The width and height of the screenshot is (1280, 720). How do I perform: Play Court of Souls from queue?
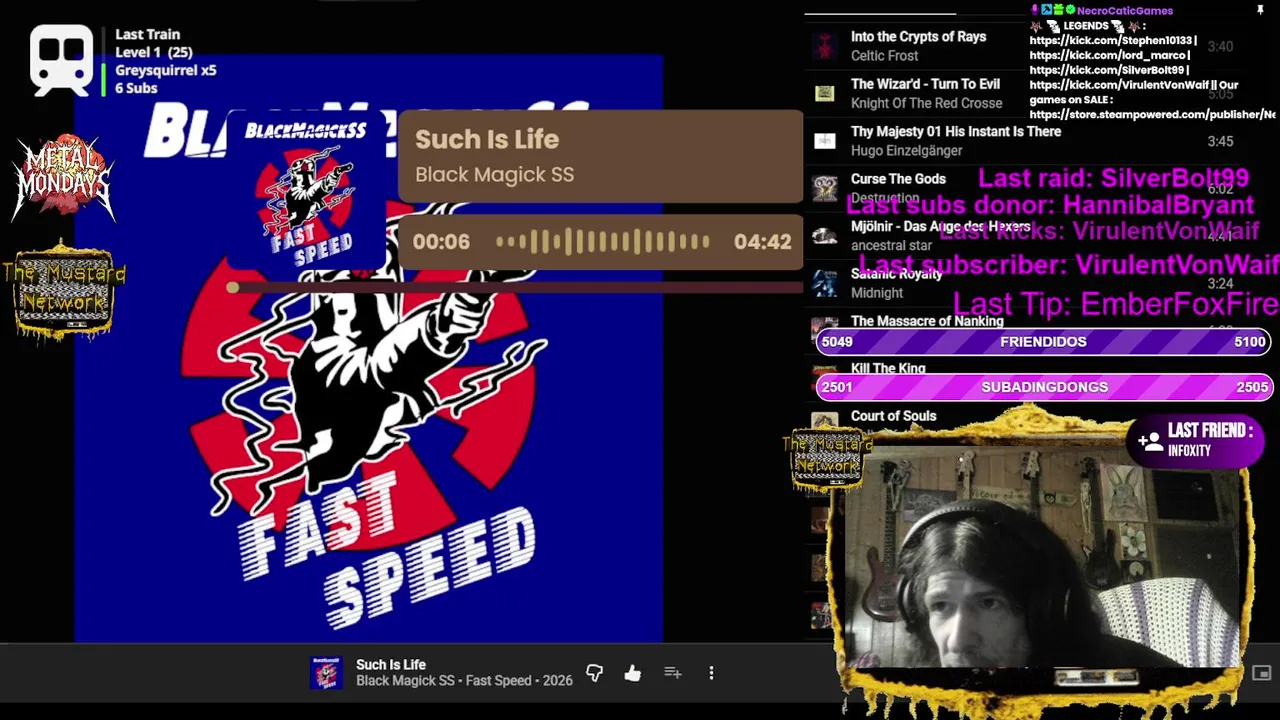893,416
